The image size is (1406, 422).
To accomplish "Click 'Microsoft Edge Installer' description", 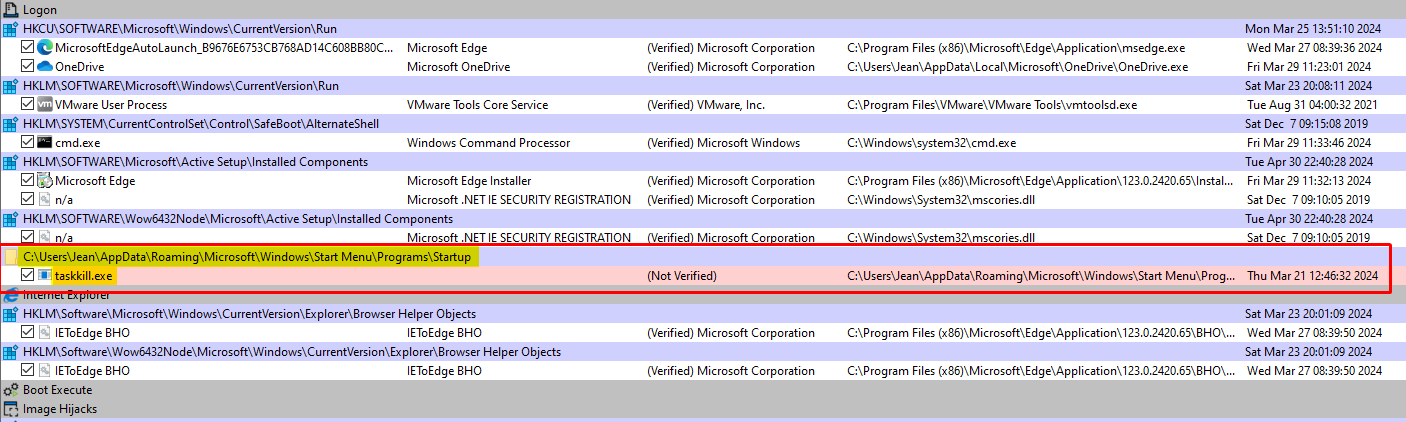I will pos(471,180).
